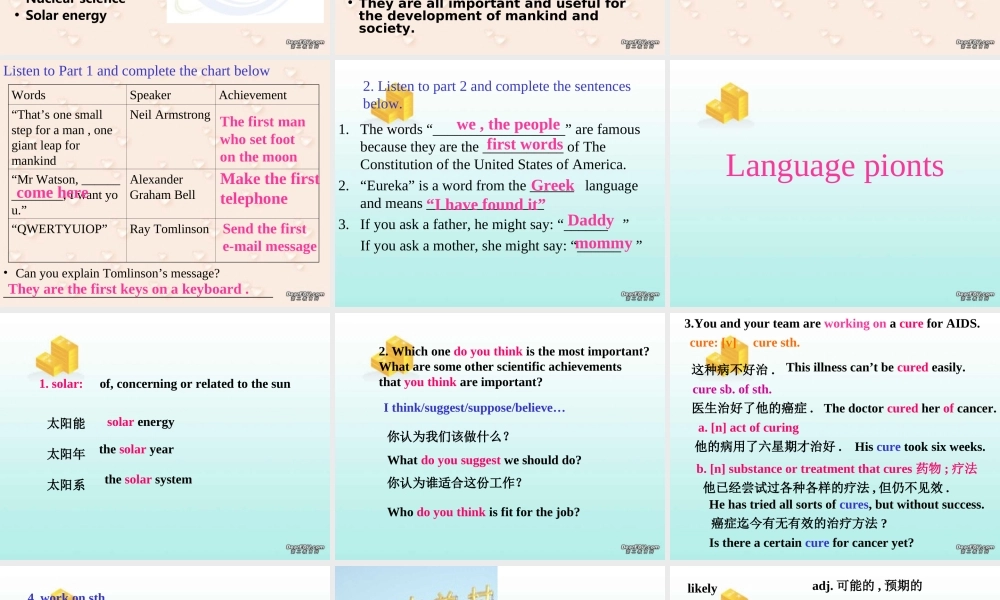Open the 'likely adj.' slide
The image size is (1000, 600).
(x=835, y=583)
